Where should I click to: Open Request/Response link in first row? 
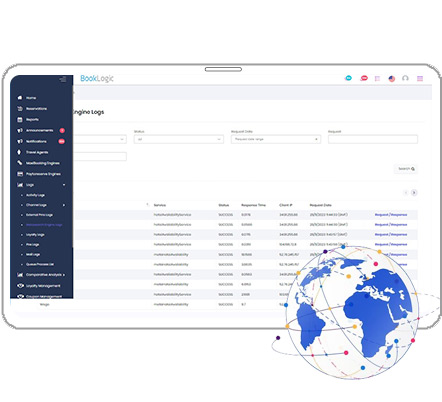click(391, 215)
